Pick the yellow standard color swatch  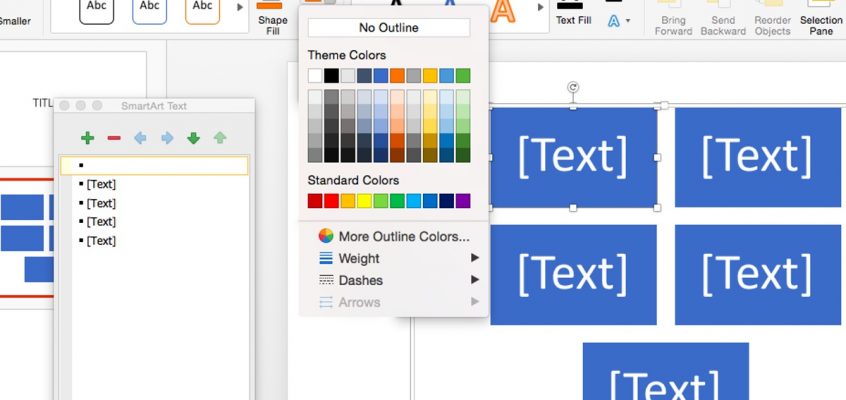click(x=364, y=201)
